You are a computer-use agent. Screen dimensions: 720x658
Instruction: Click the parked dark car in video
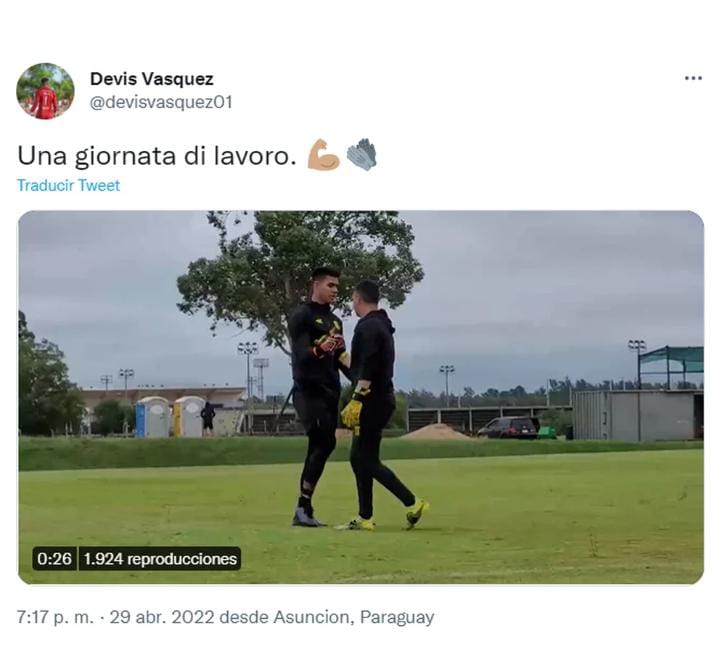click(x=508, y=427)
